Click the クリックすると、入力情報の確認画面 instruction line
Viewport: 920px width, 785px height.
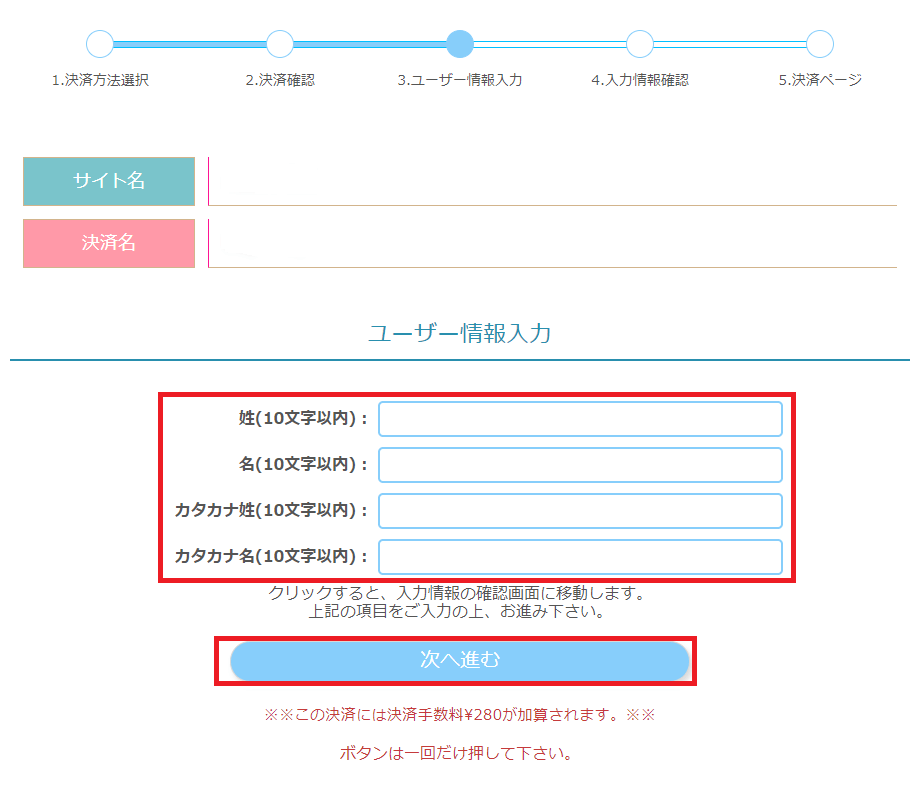(x=457, y=593)
